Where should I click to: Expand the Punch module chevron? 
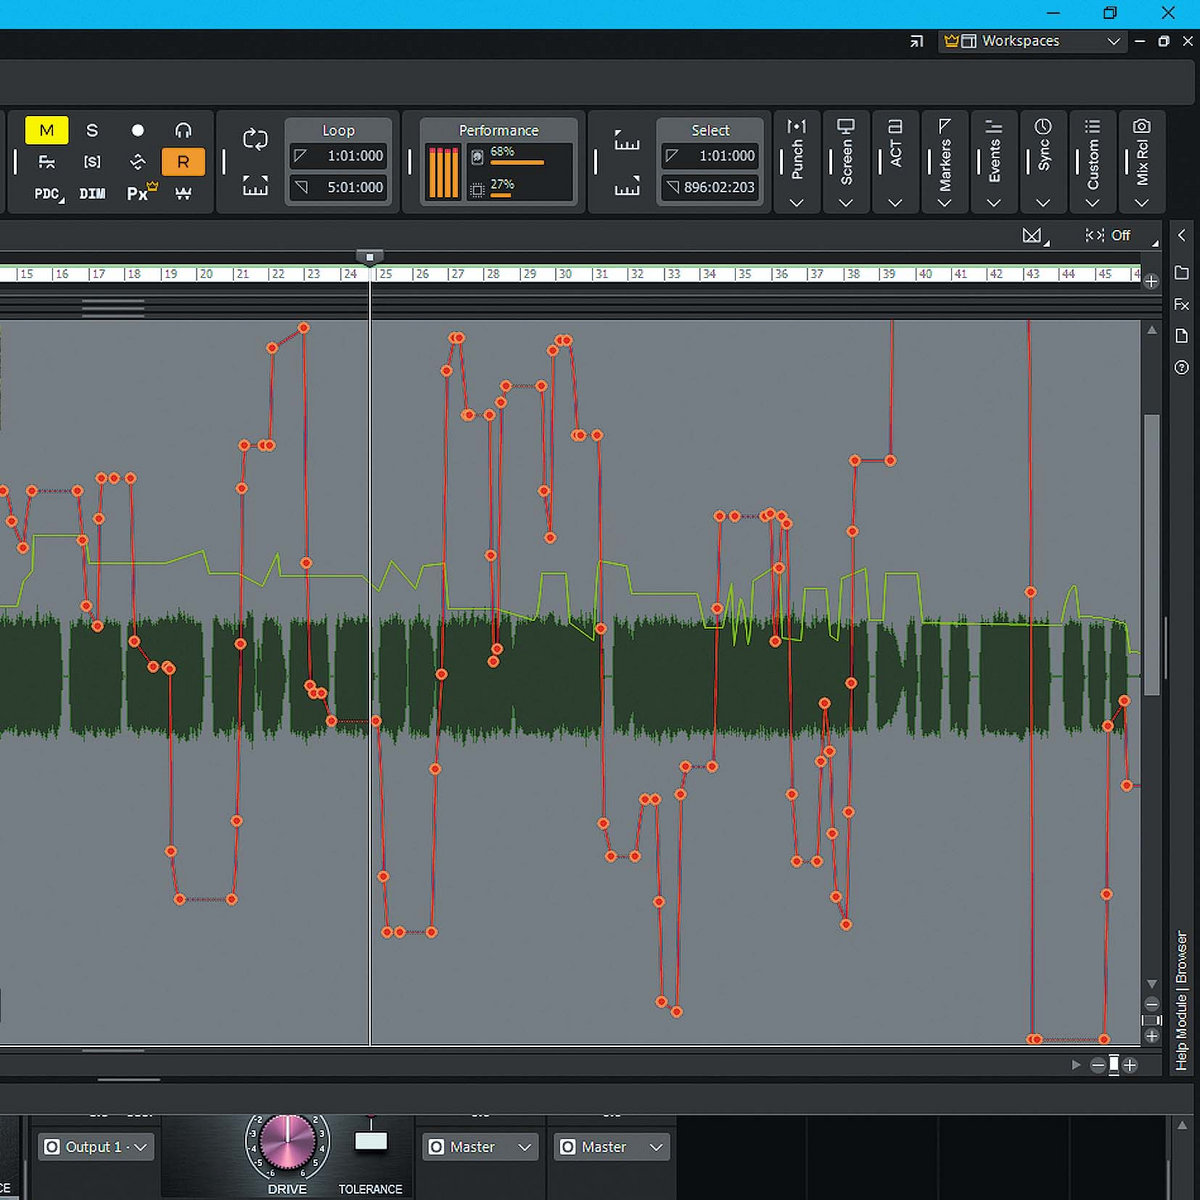(796, 203)
